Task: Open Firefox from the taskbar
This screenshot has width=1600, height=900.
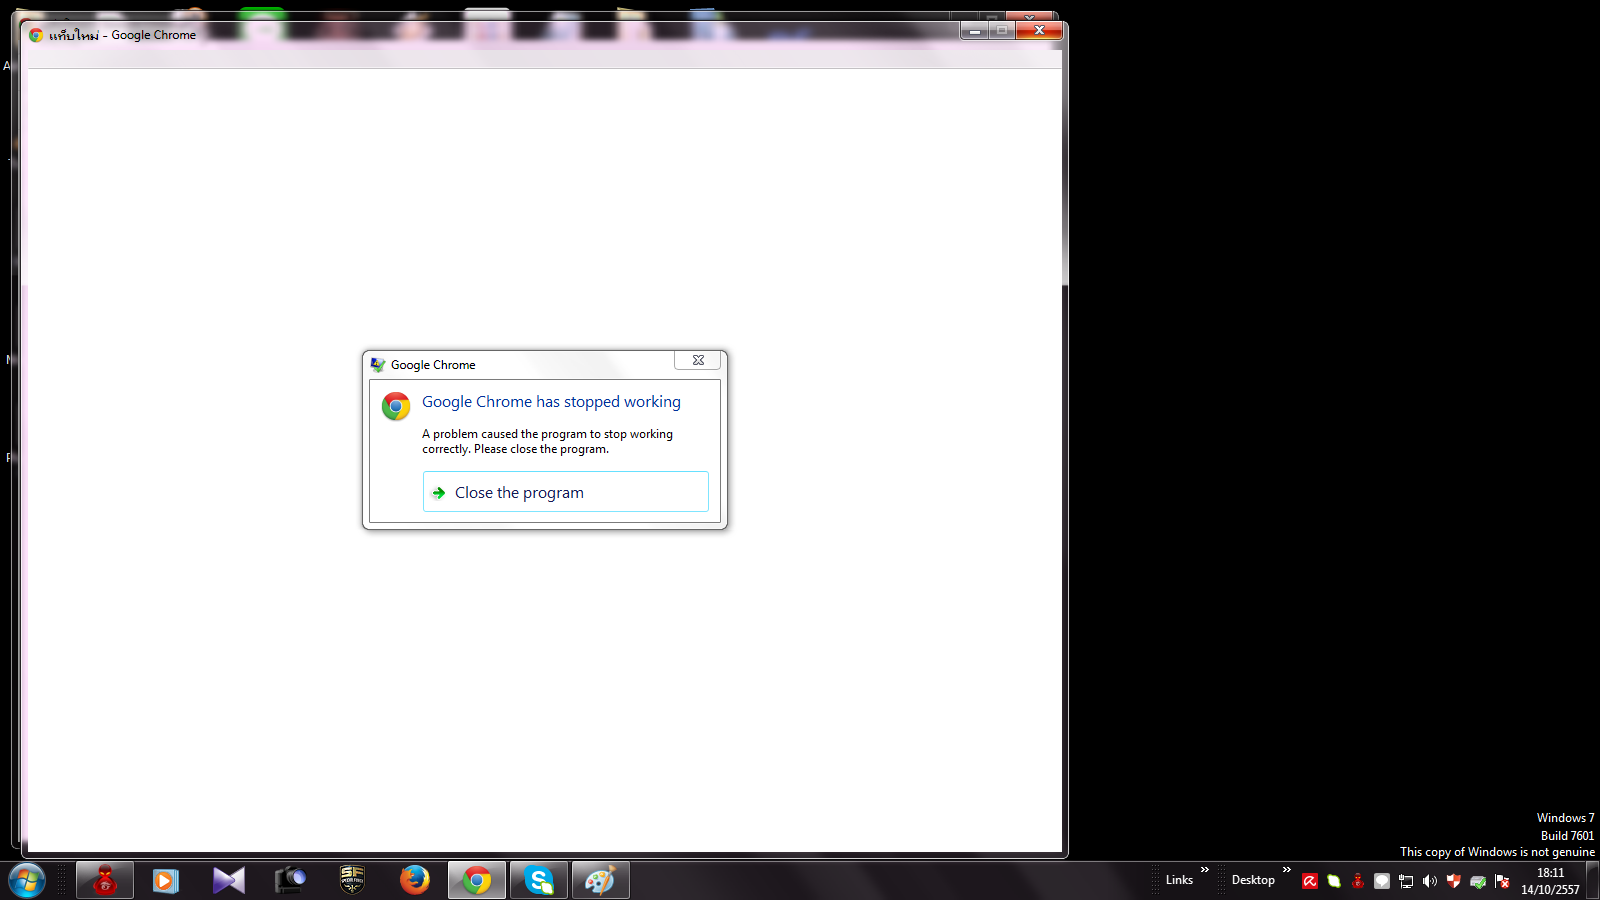Action: pyautogui.click(x=414, y=880)
